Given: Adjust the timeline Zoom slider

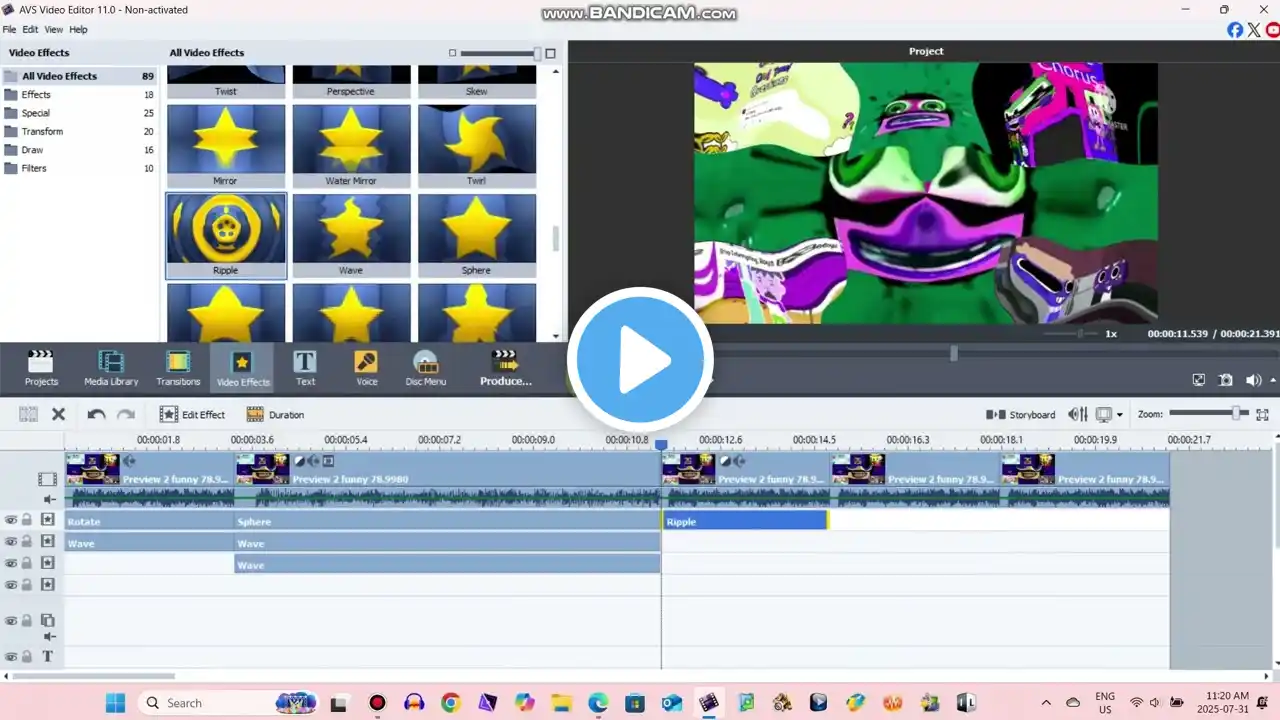Looking at the screenshot, I should (1208, 413).
